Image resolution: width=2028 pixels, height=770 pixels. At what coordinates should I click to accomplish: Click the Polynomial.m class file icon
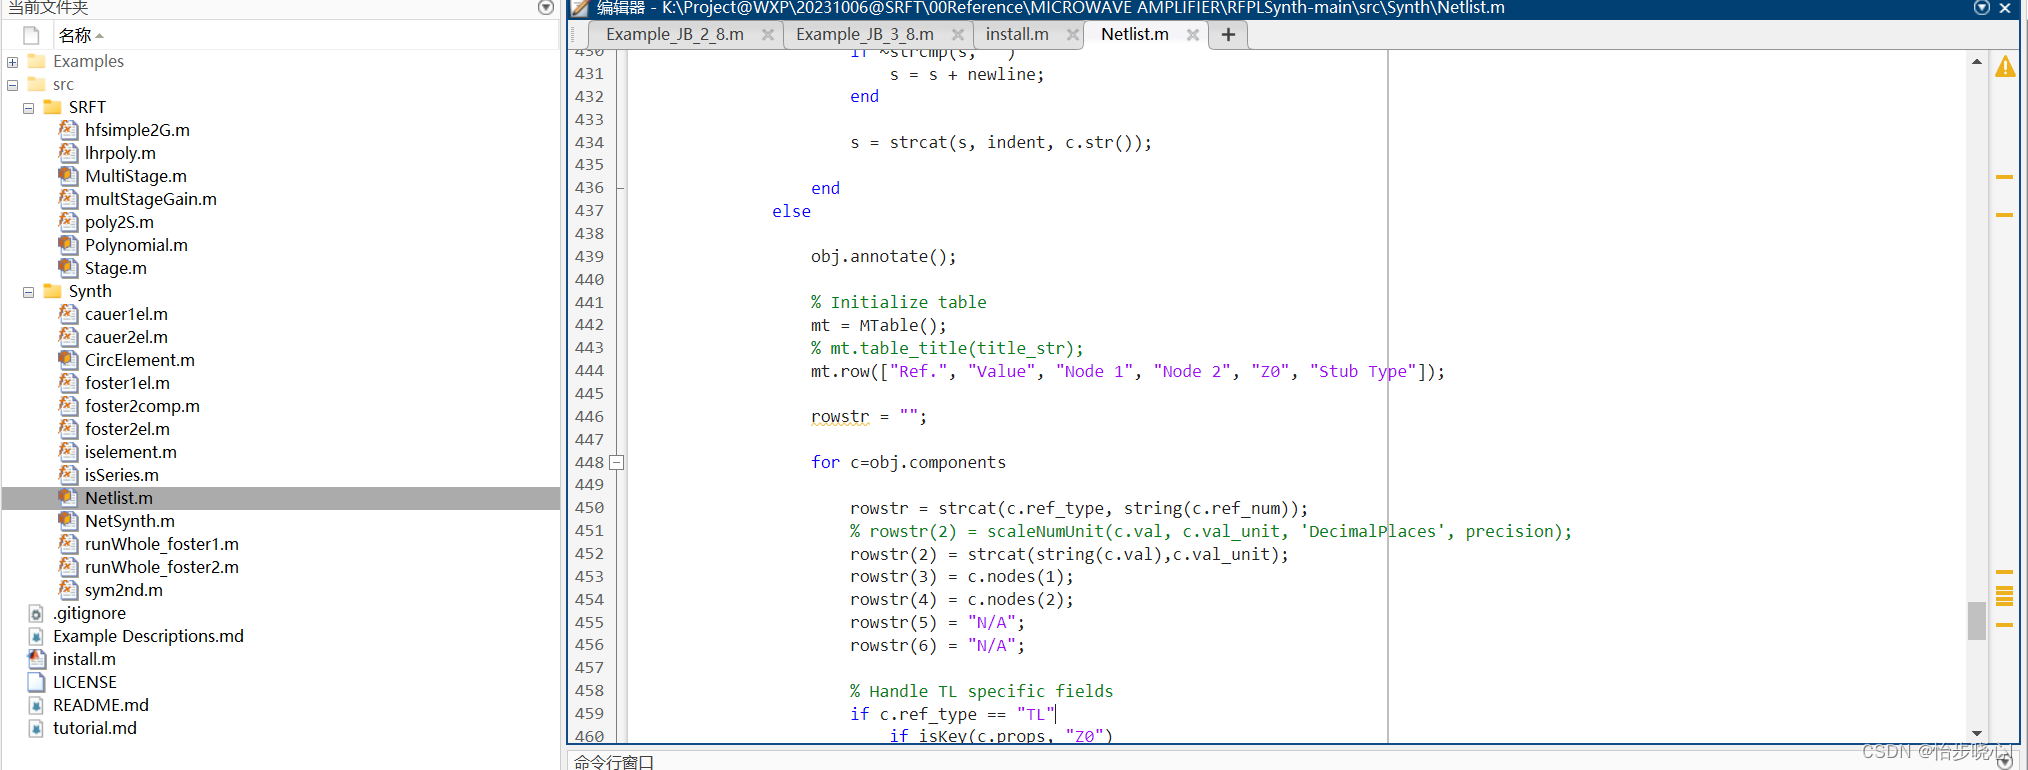click(x=68, y=245)
